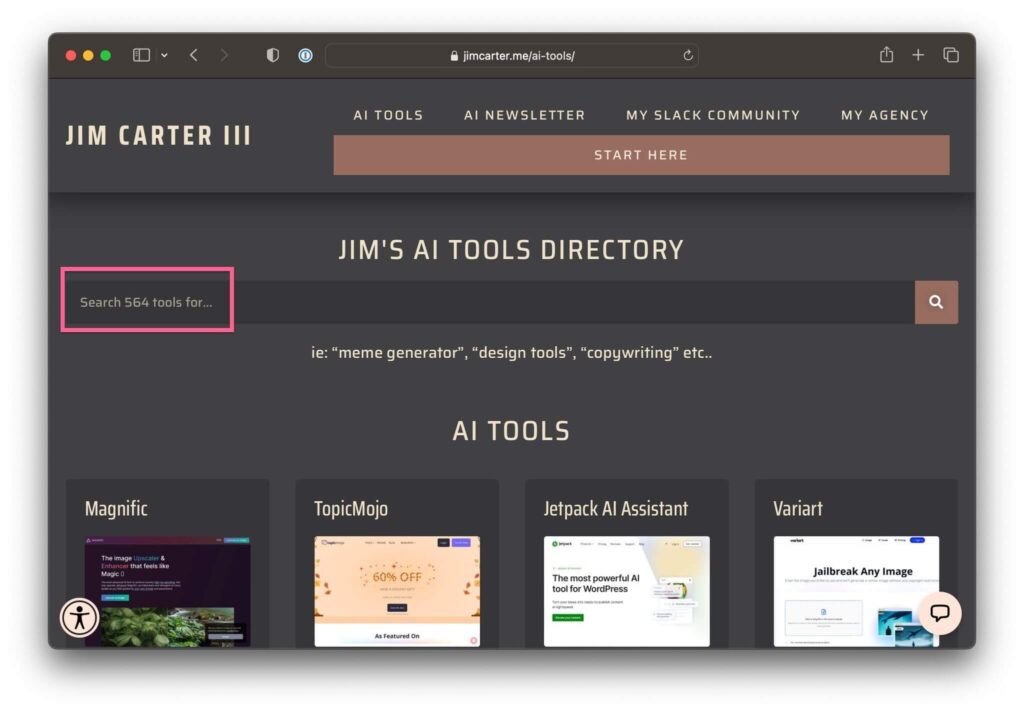Reload the page using refresh icon
Image resolution: width=1024 pixels, height=713 pixels.
(x=688, y=56)
